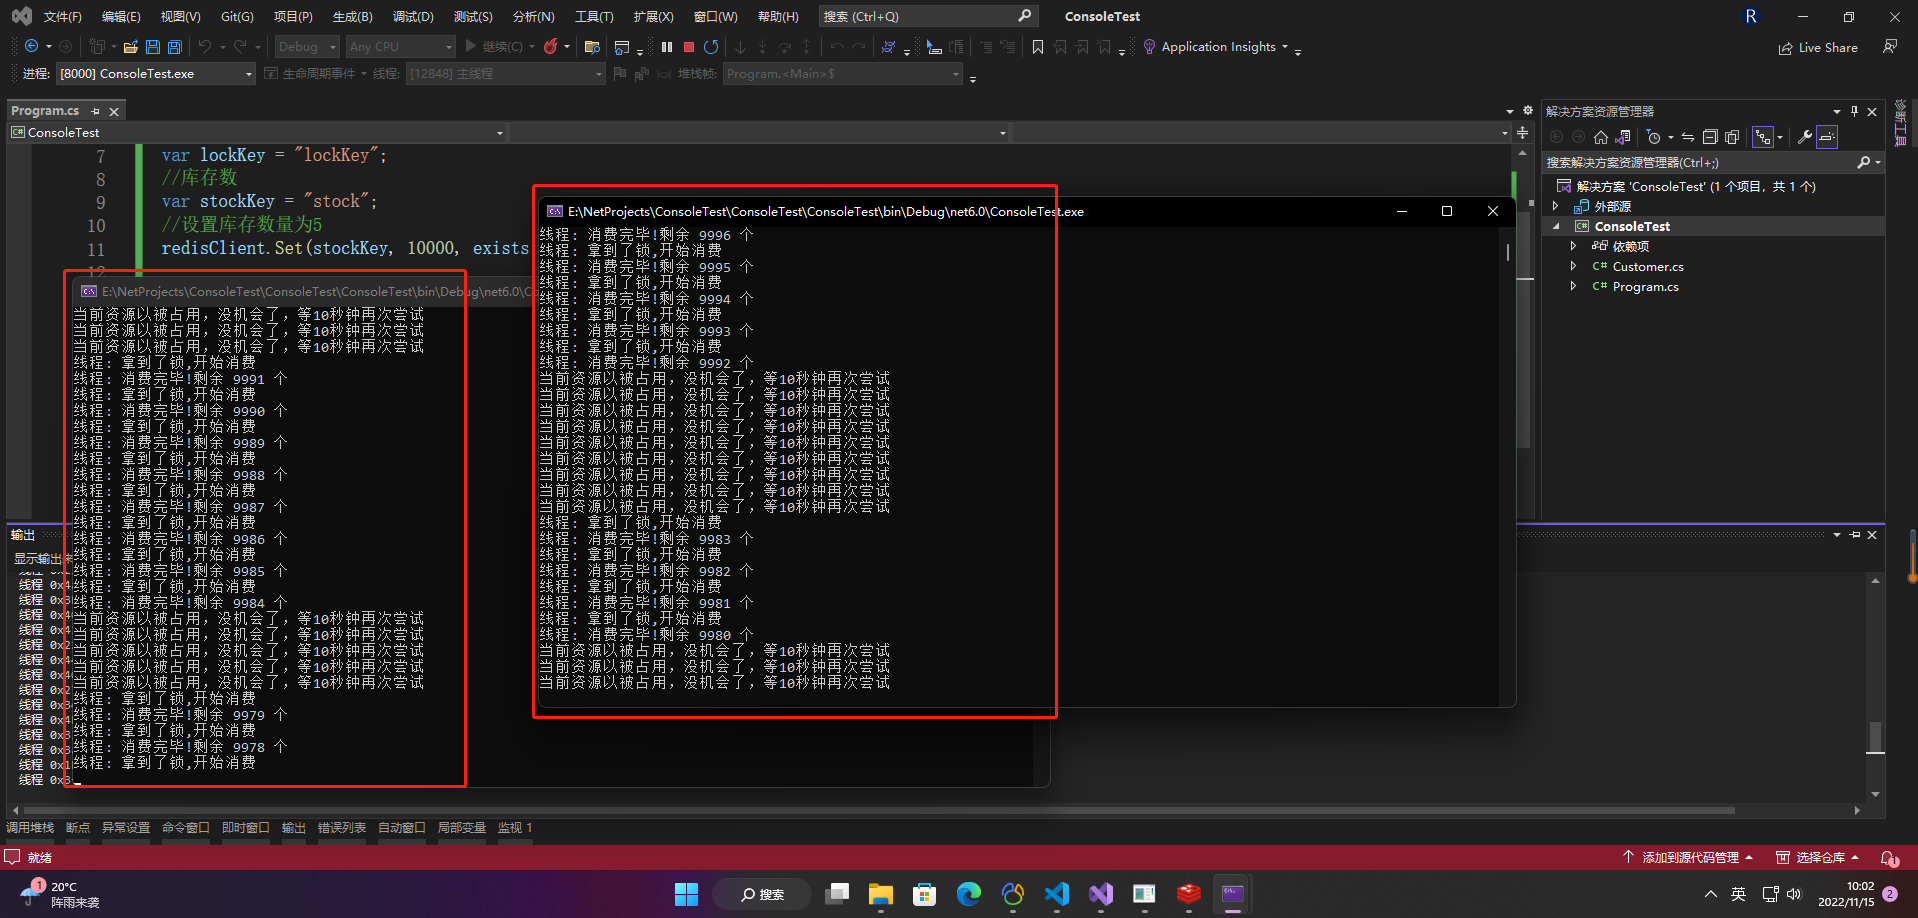1918x918 pixels.
Task: Click the Solution Explorer search field
Action: 1713,162
